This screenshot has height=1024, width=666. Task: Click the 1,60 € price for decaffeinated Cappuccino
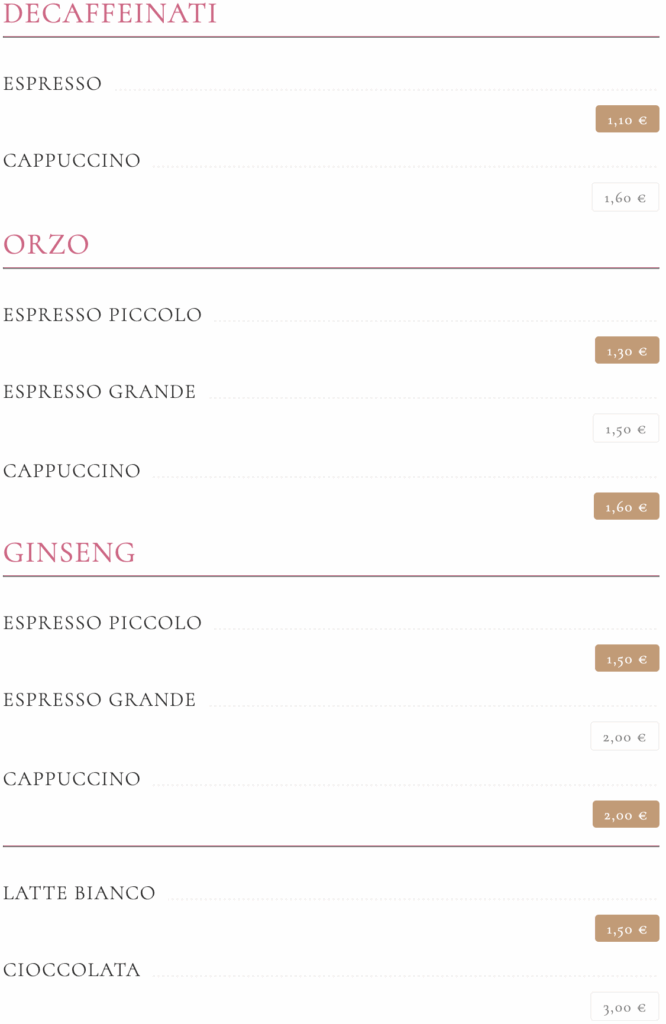625,198
